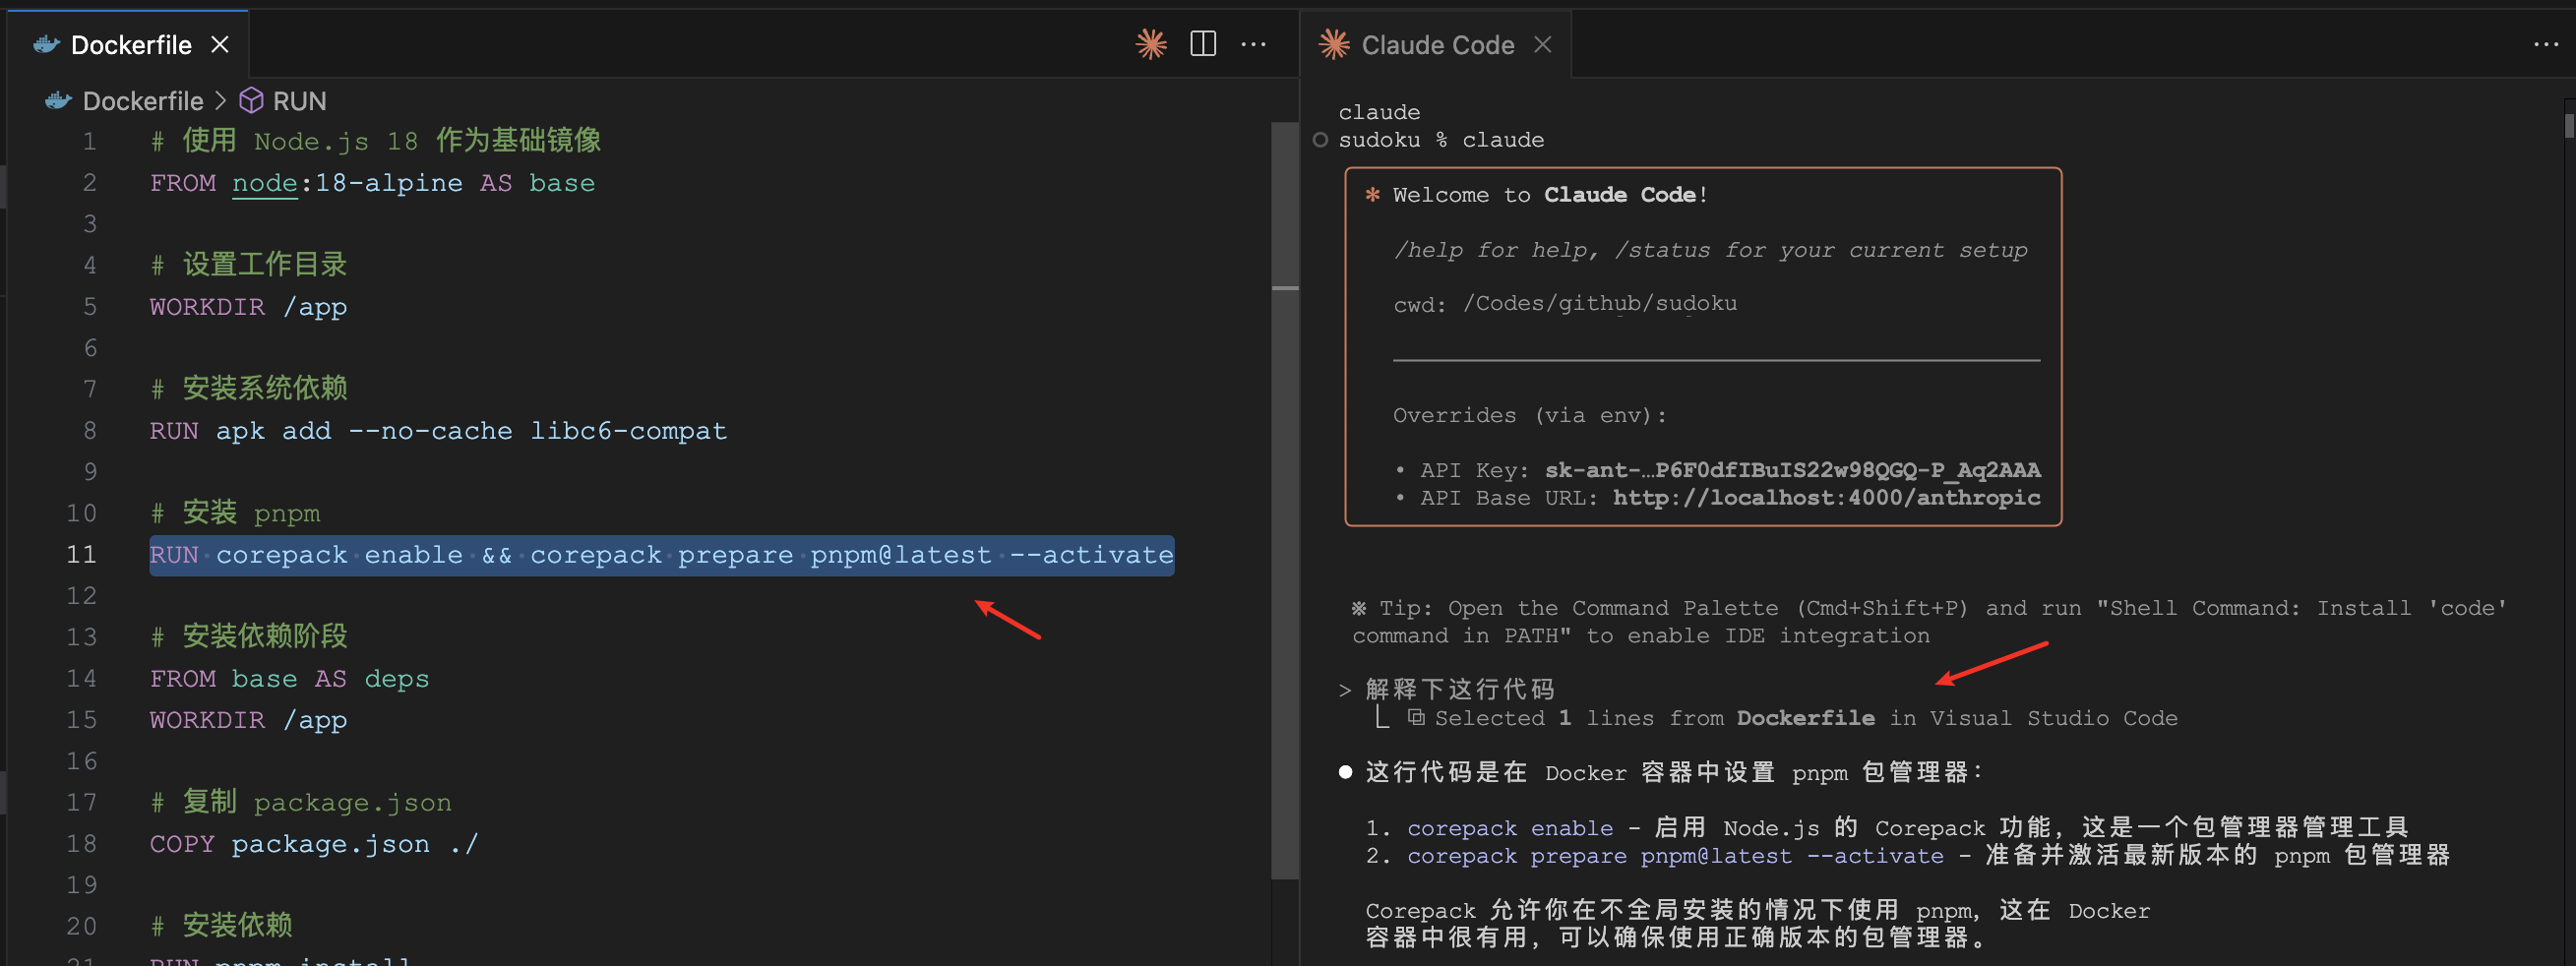Click the comment '# 安装 pnpm' on line 10
The image size is (2576, 966).
[236, 513]
